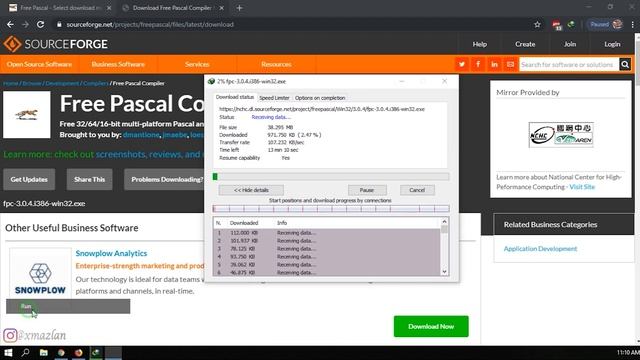This screenshot has width=640, height=360.
Task: Open File Explorer from taskbar
Action: coord(44,353)
